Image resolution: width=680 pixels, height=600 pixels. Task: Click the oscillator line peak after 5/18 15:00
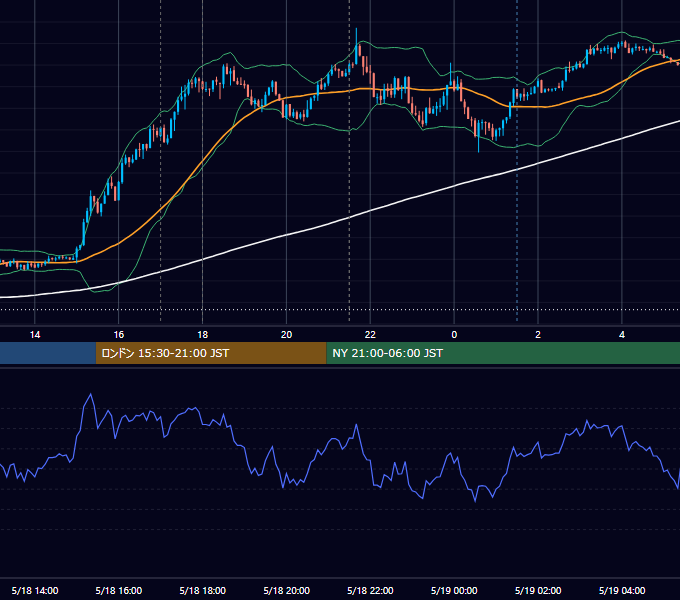tap(91, 394)
